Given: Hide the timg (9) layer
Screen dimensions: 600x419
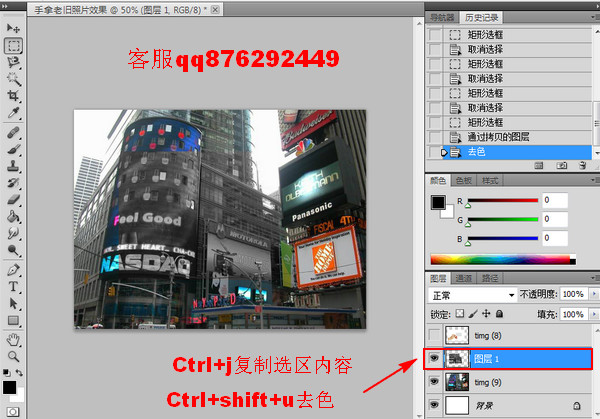Looking at the screenshot, I should point(434,382).
